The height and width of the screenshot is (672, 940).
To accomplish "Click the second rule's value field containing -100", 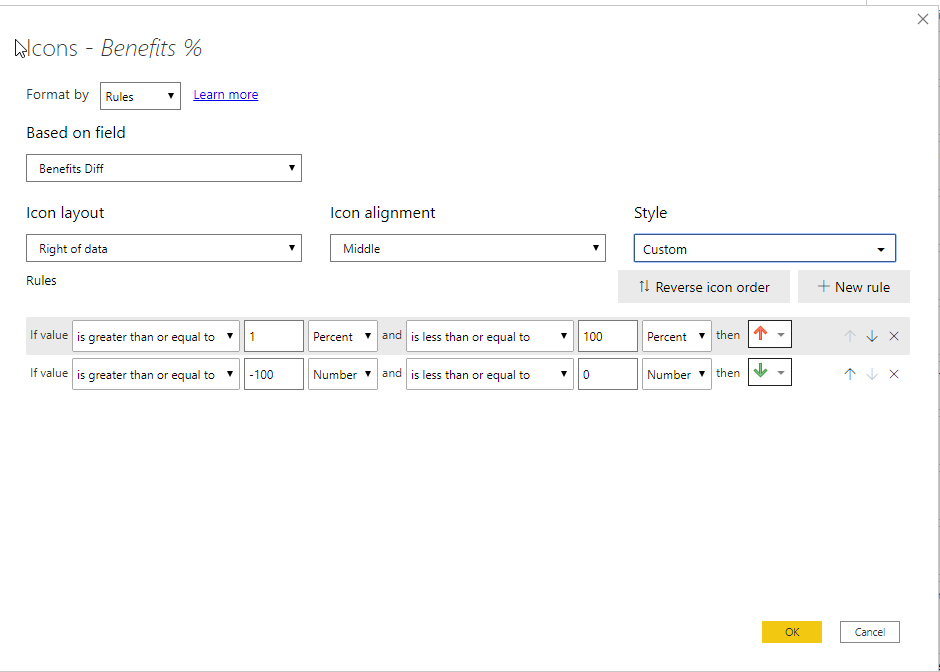I will [x=274, y=374].
